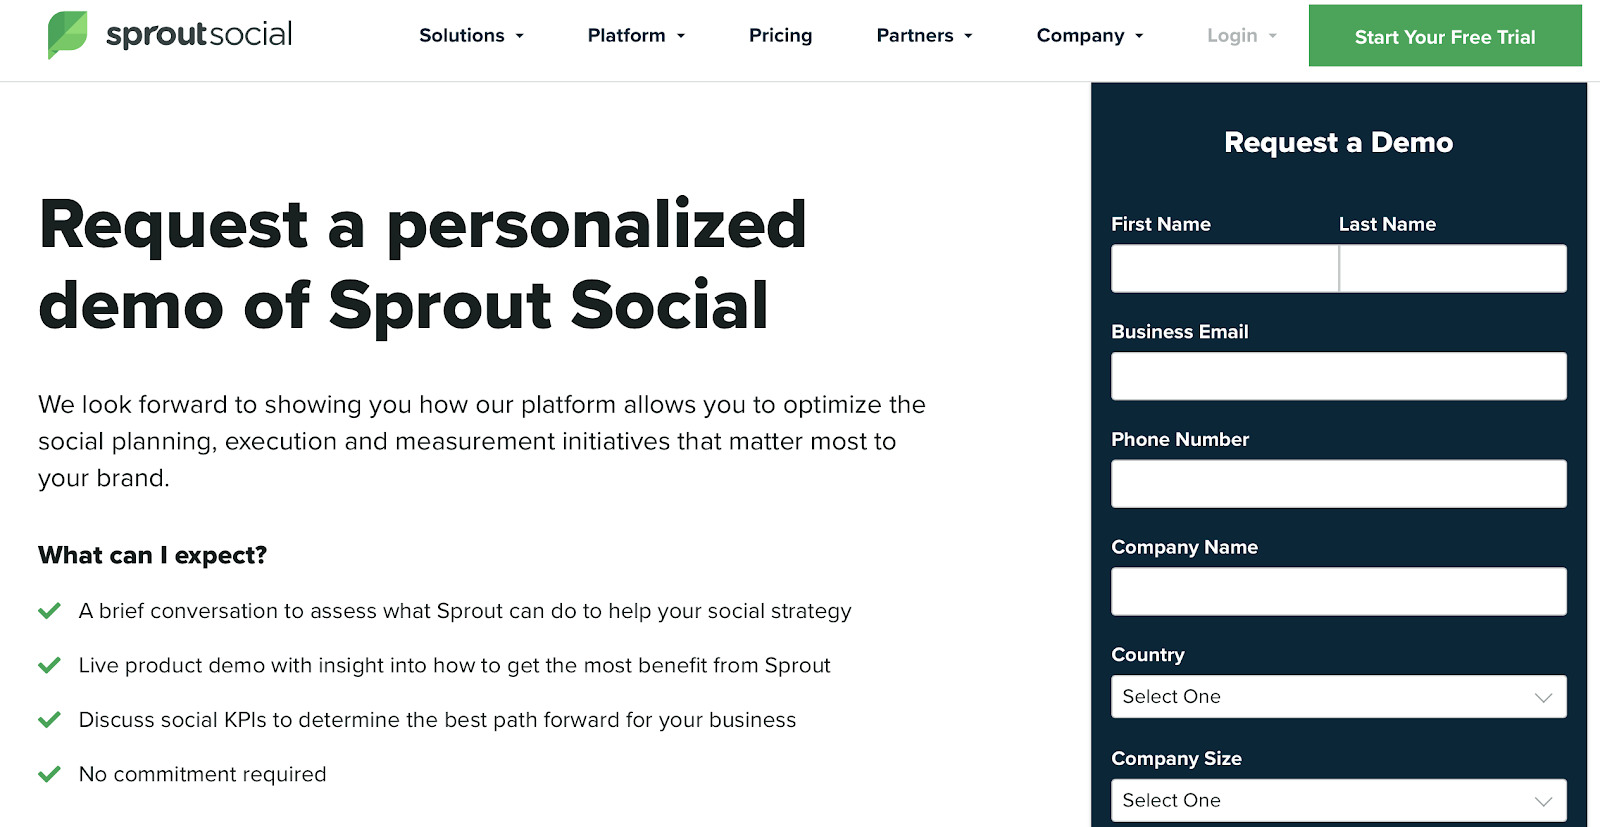The image size is (1600, 827).
Task: Click the Company Size dropdown chevron arrow
Action: (x=1543, y=801)
